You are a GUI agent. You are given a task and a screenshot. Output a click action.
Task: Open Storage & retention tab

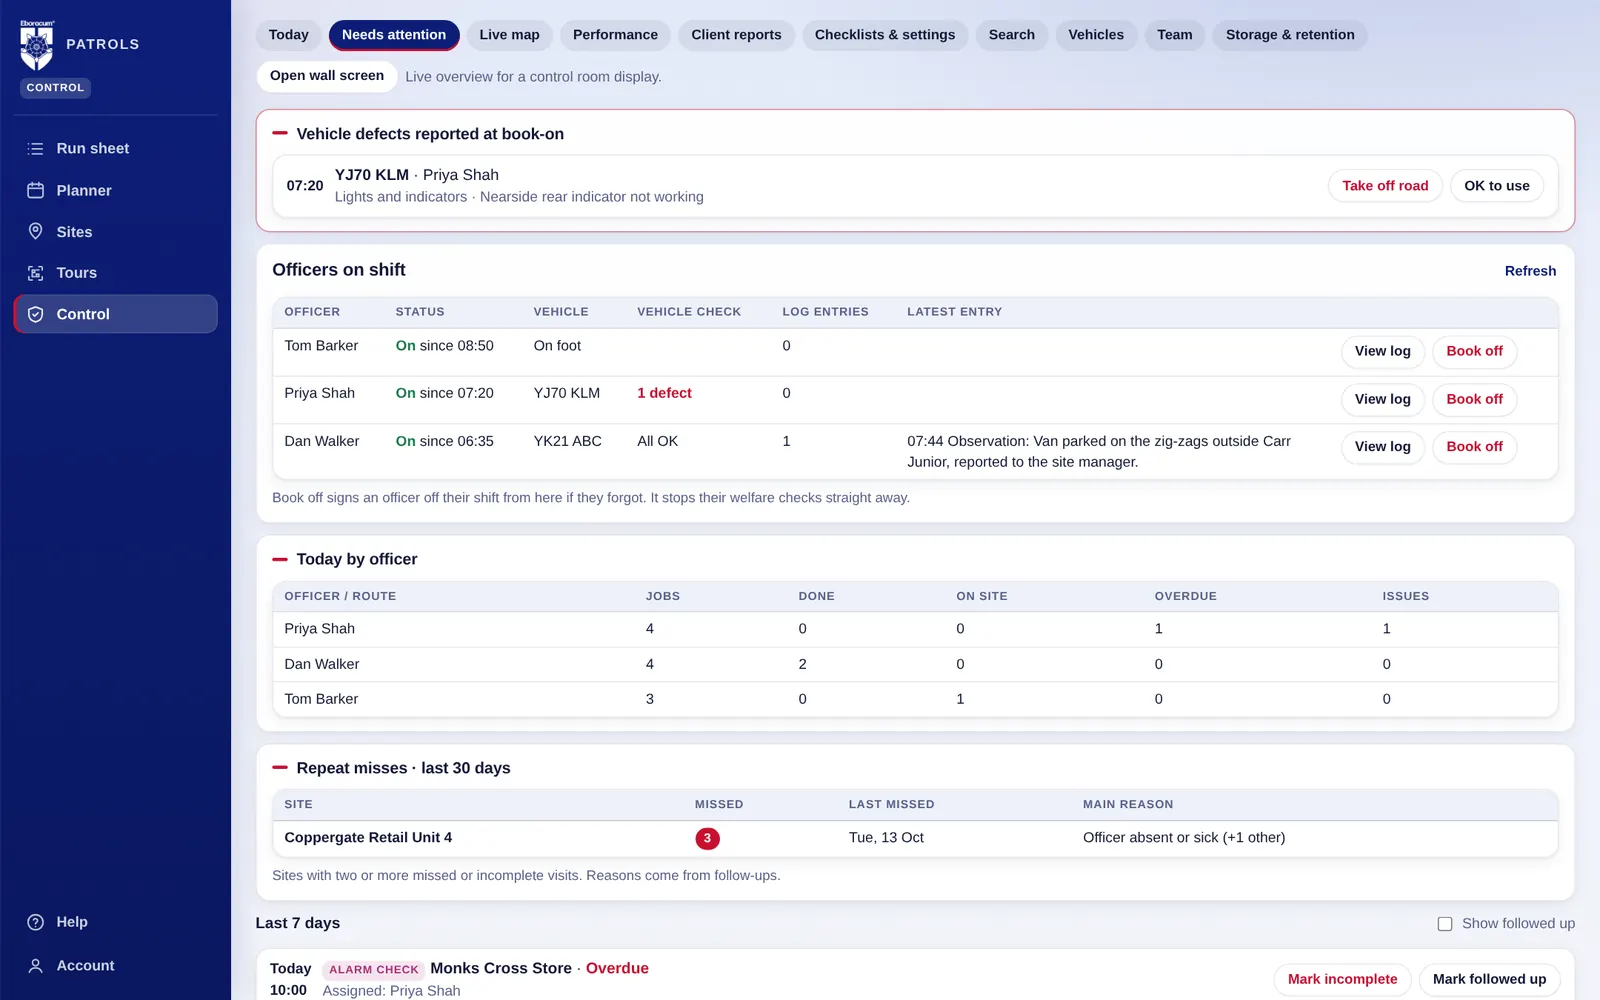click(1290, 35)
